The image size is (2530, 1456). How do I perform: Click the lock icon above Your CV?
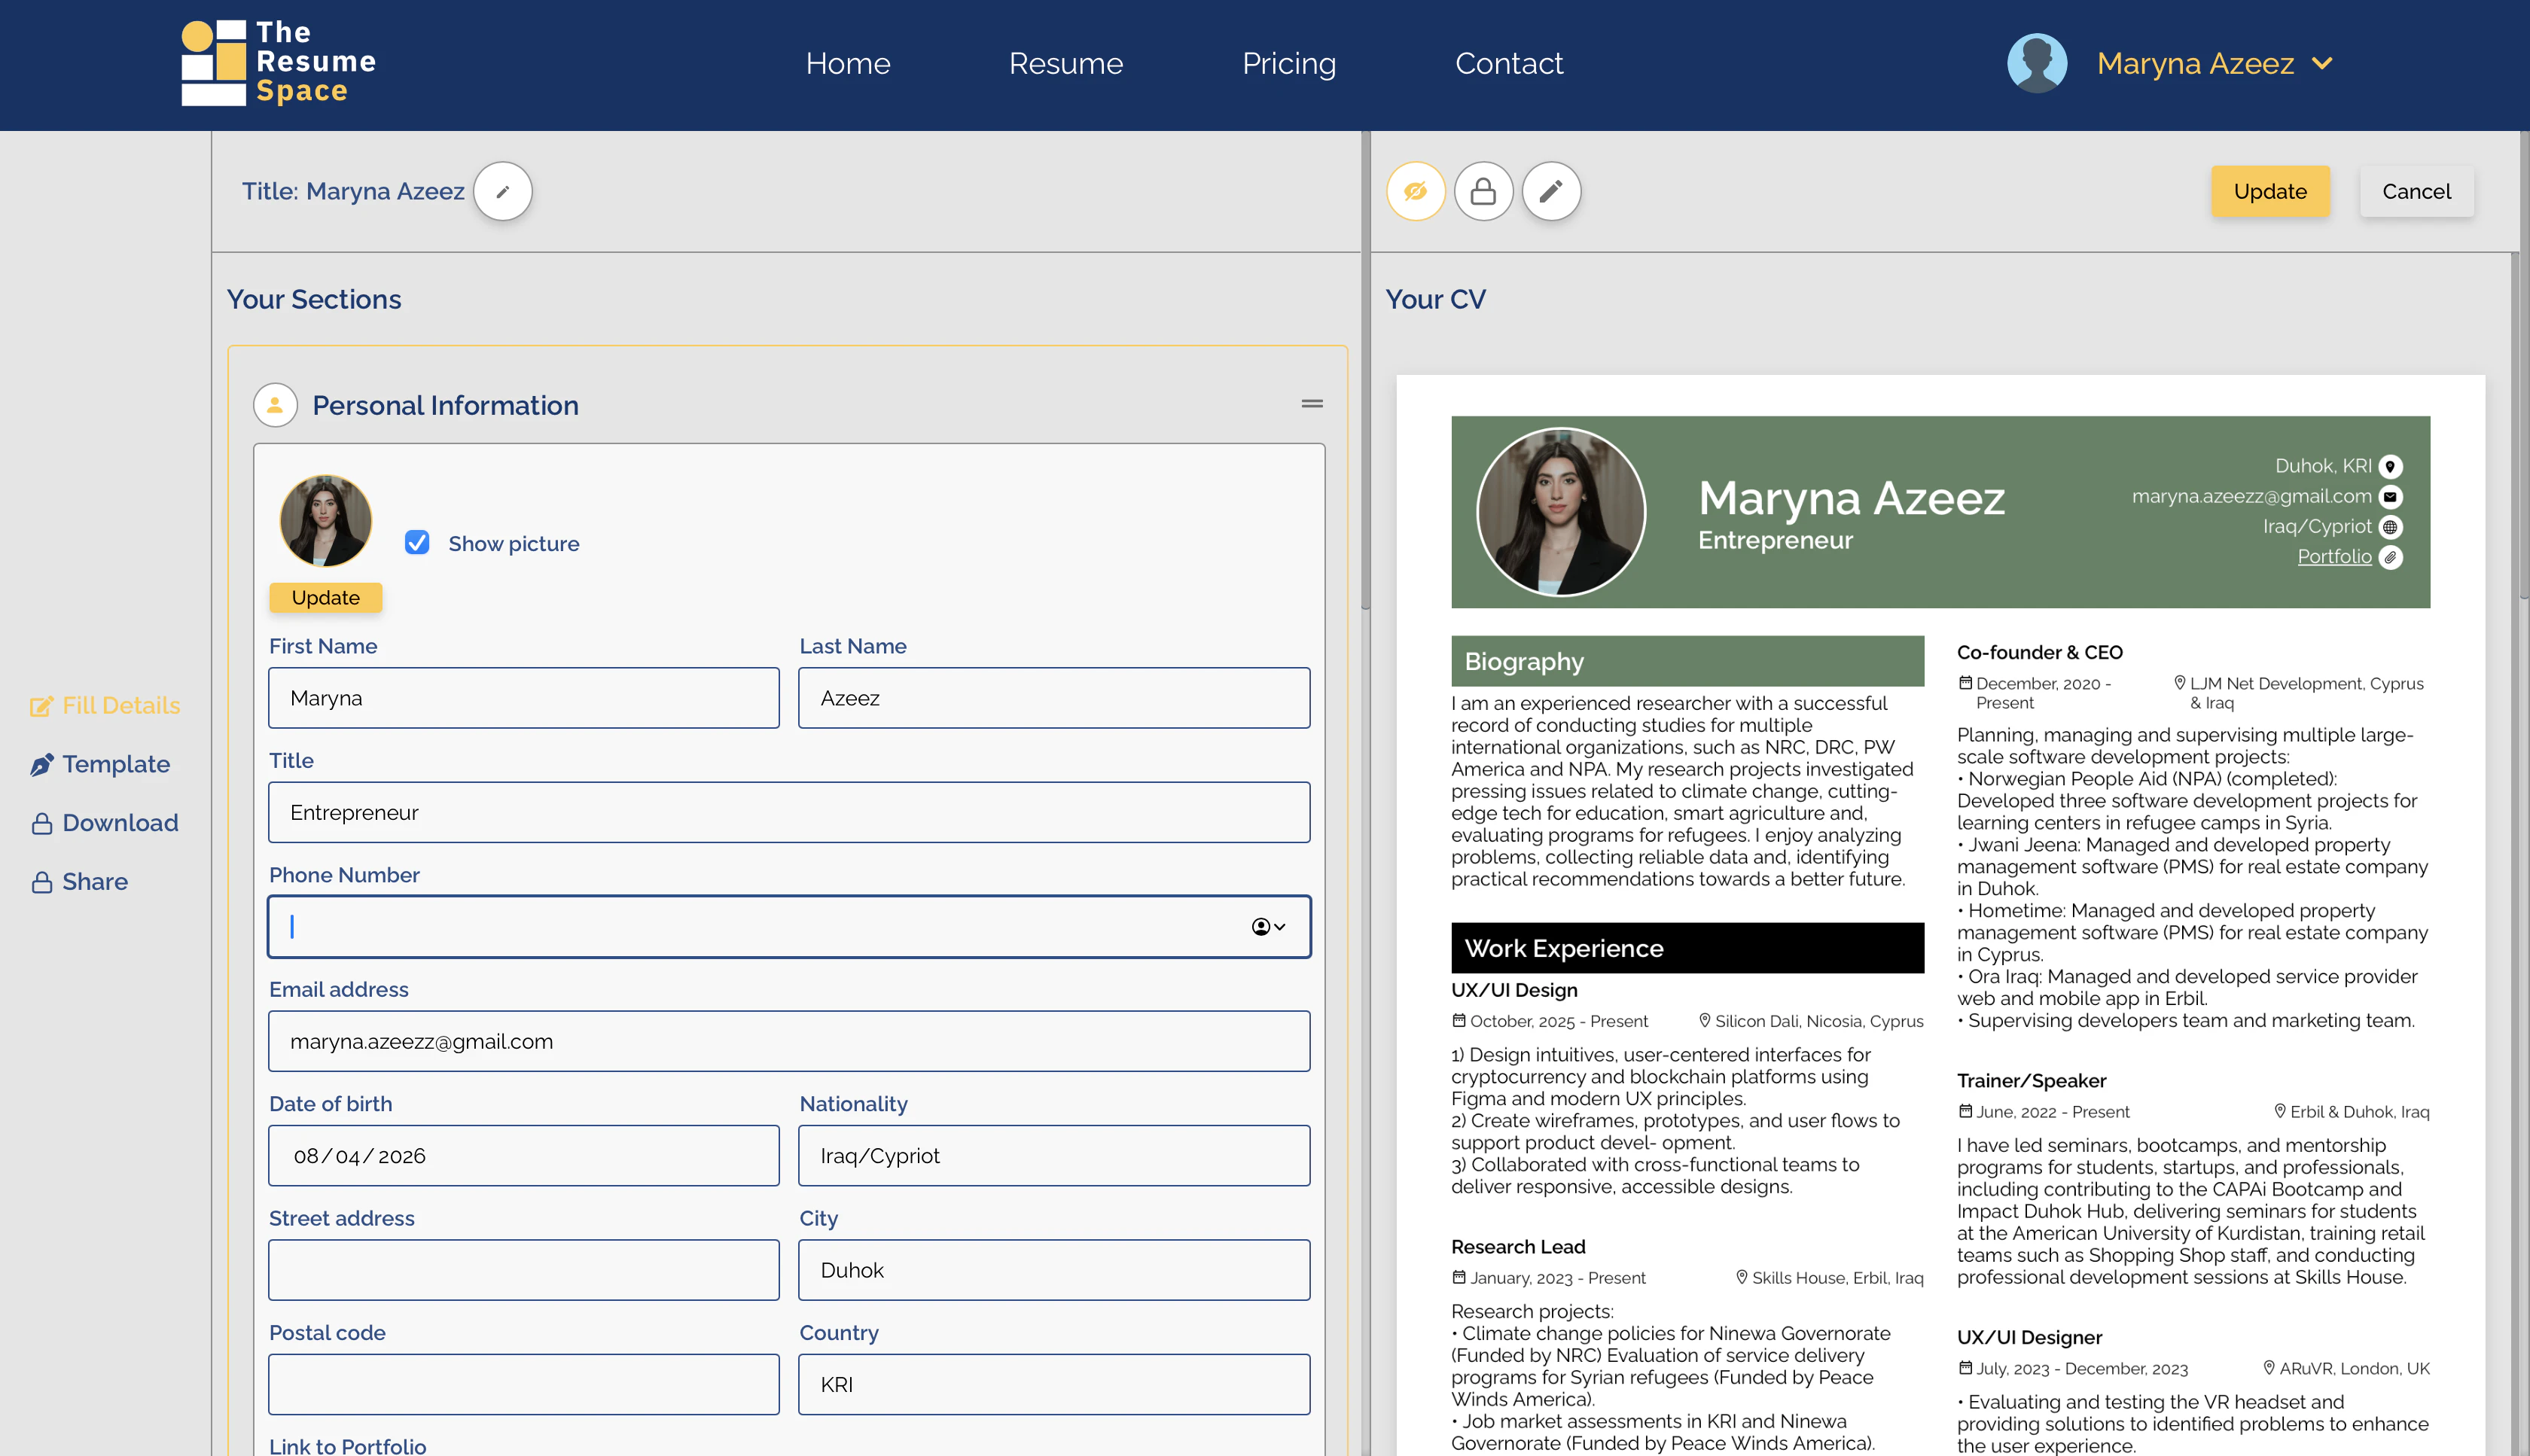pyautogui.click(x=1484, y=191)
